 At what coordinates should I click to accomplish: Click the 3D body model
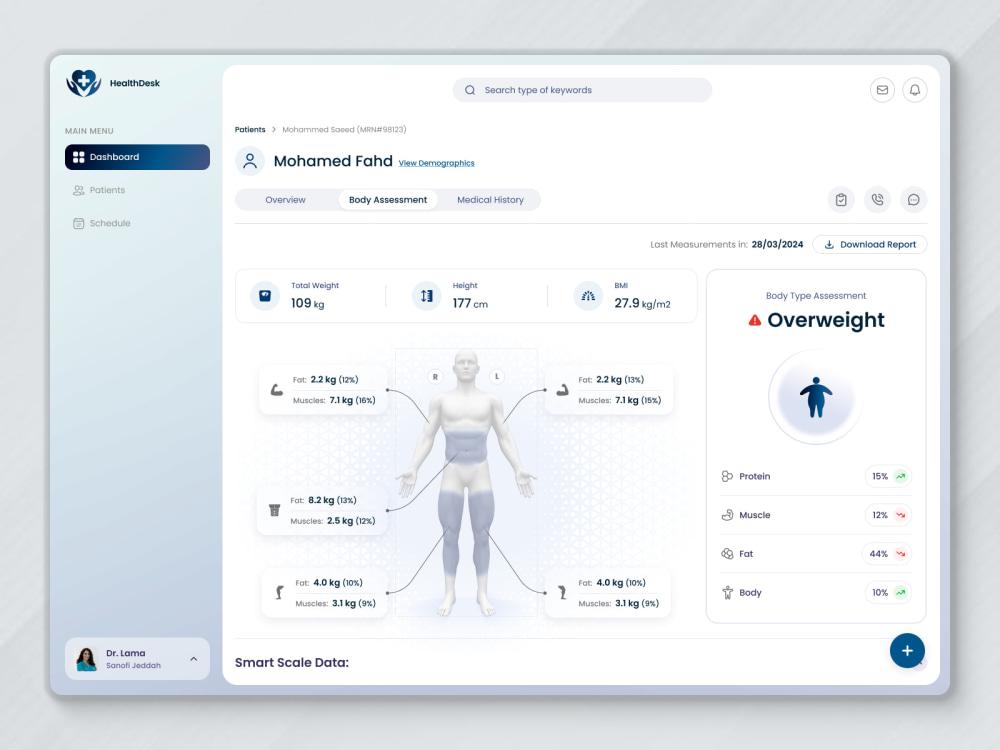pos(466,483)
